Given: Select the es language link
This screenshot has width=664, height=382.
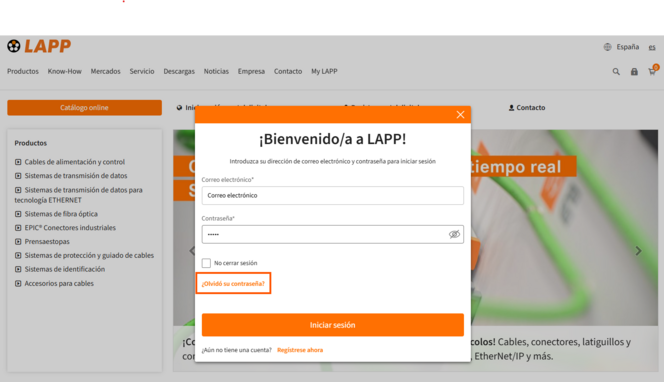Looking at the screenshot, I should coord(652,47).
